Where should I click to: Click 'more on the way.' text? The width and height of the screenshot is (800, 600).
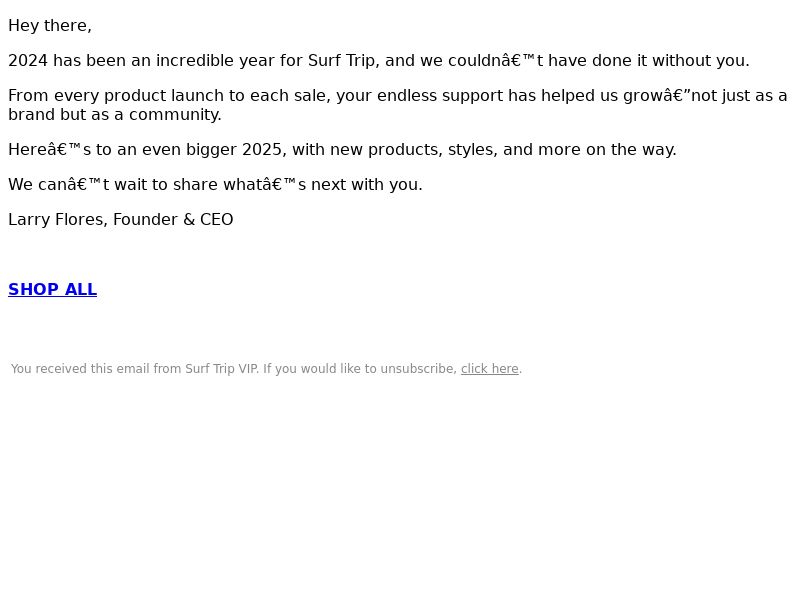[607, 149]
